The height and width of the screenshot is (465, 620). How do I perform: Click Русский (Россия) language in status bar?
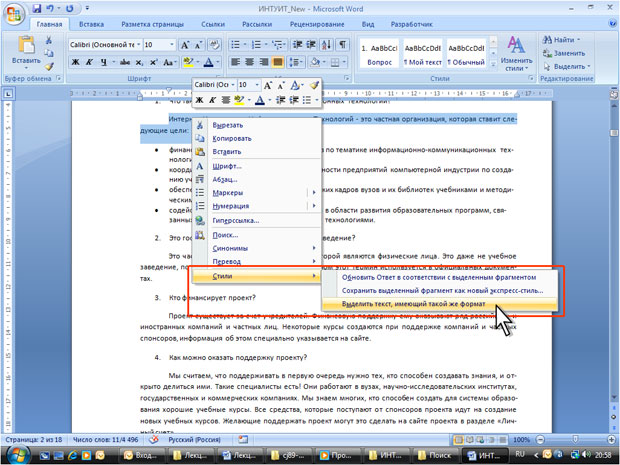pyautogui.click(x=194, y=440)
